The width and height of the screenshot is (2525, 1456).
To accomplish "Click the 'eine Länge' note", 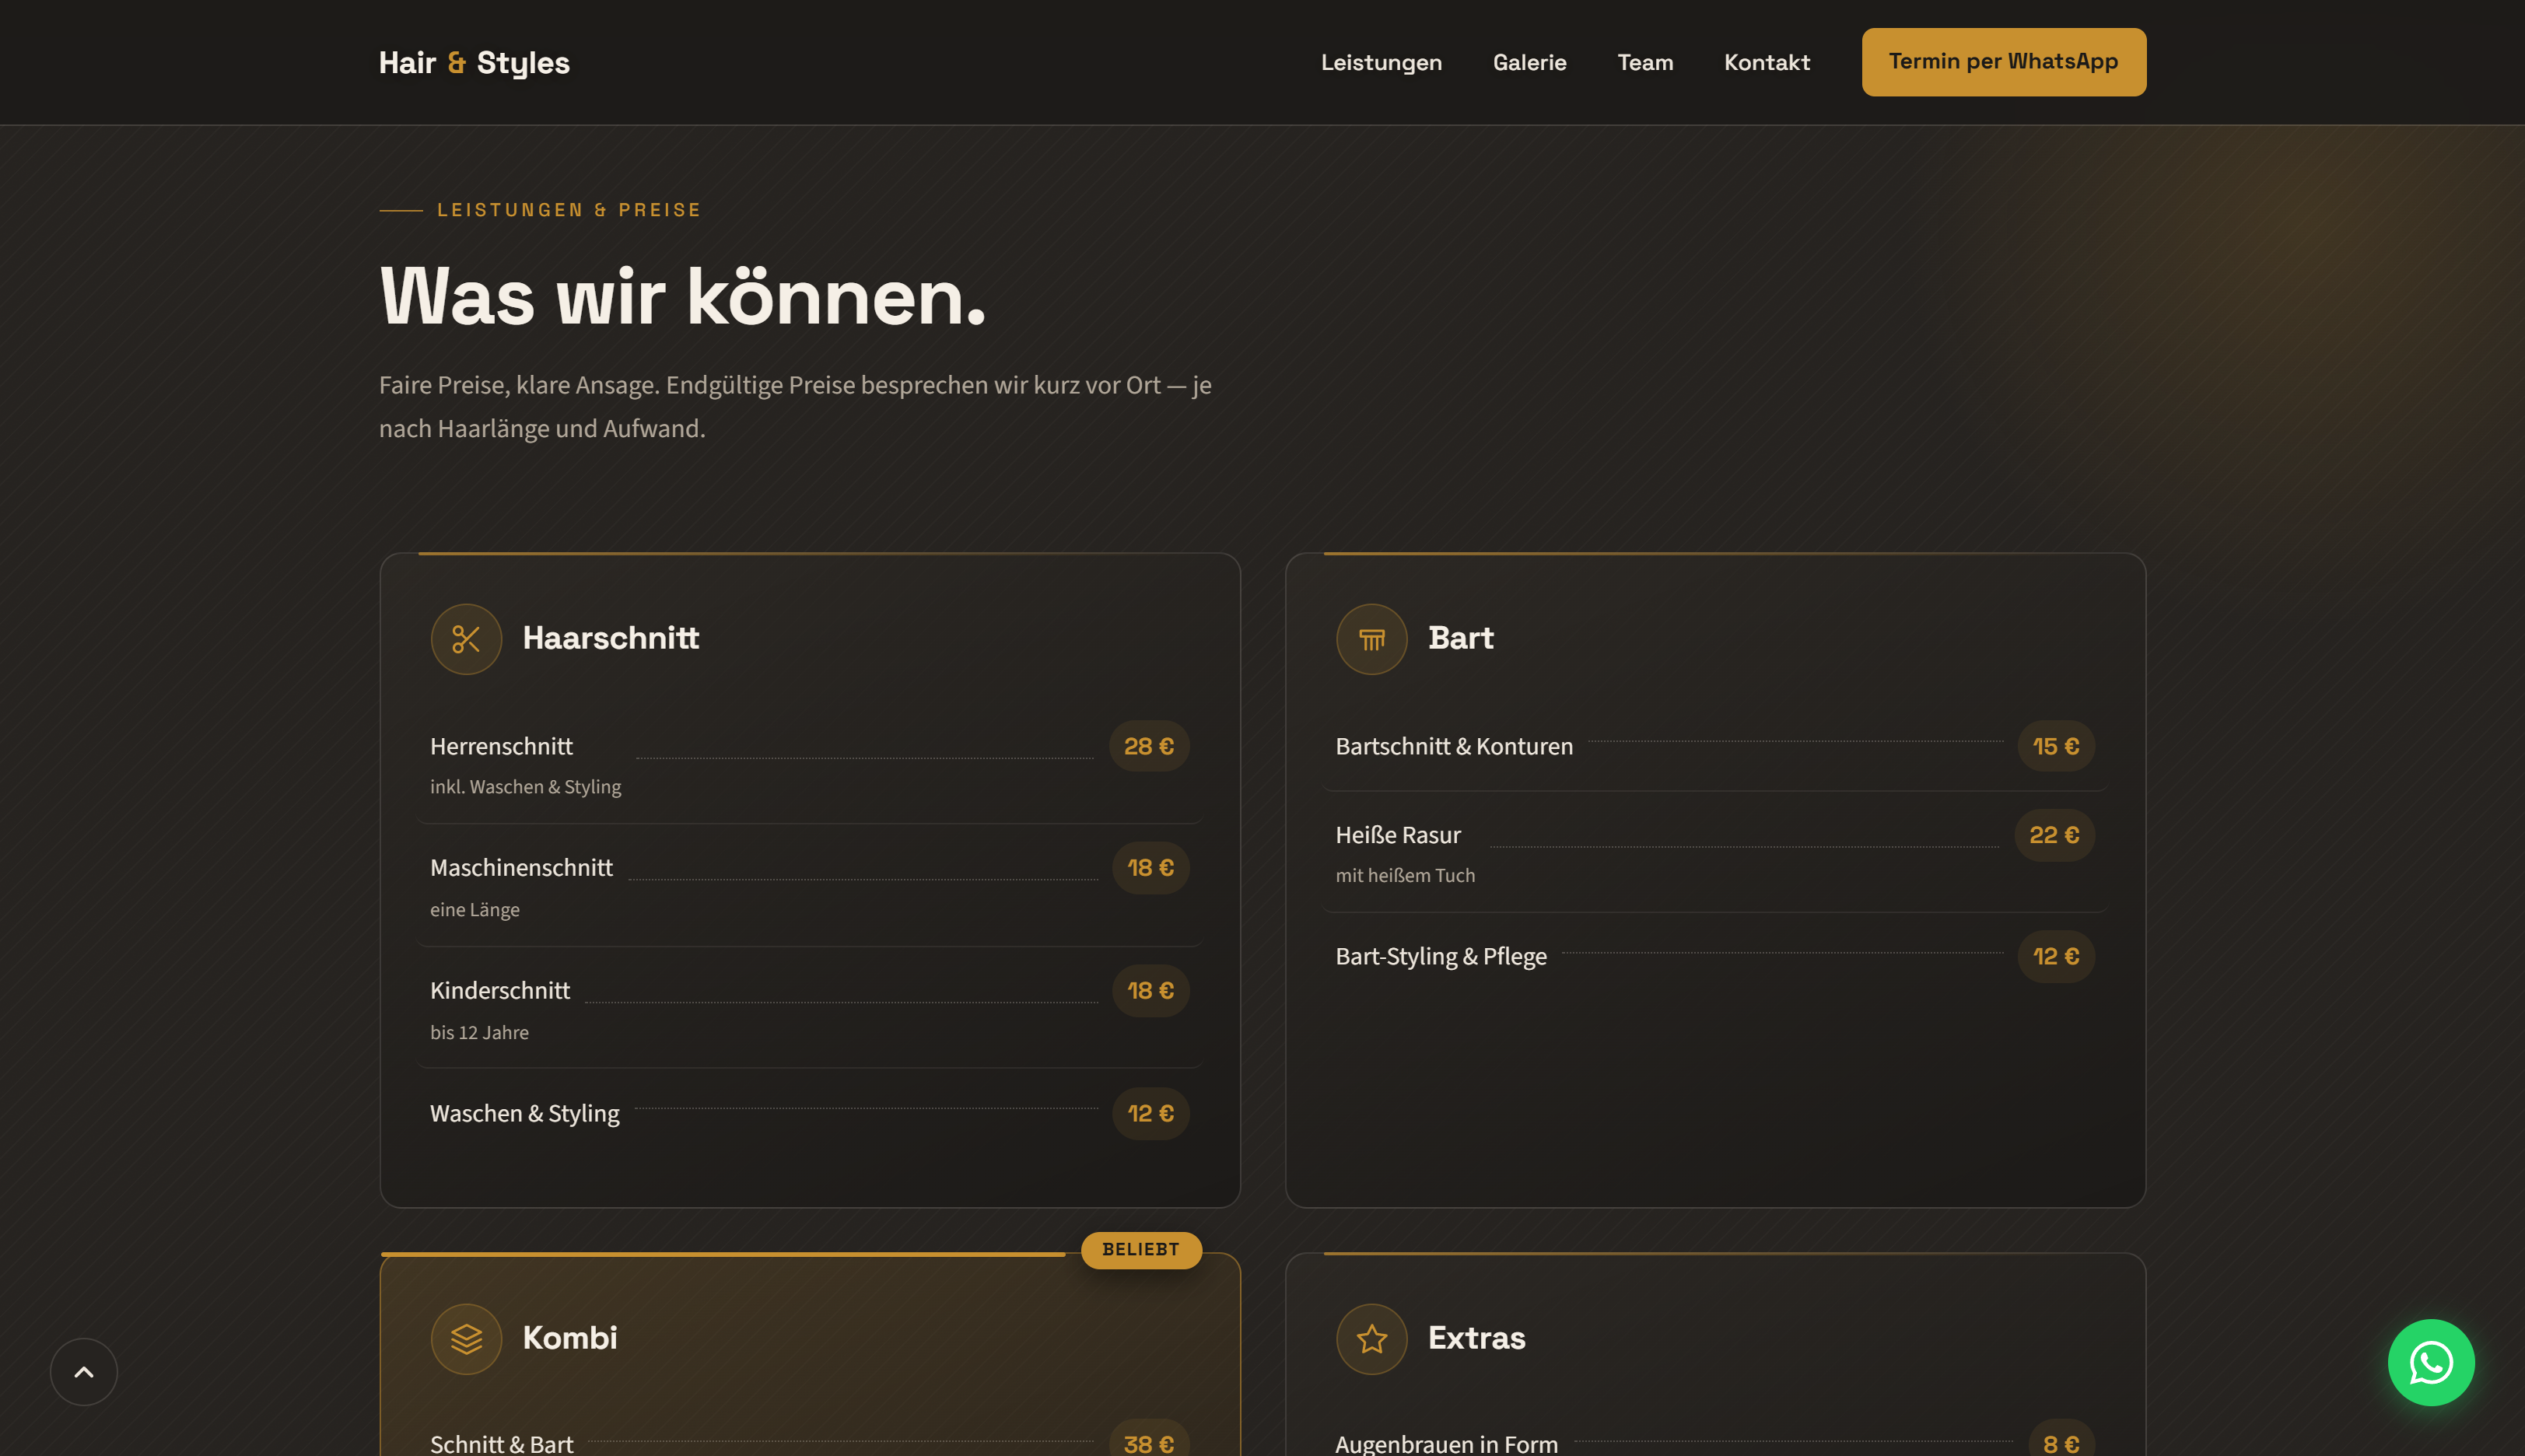I will coord(474,910).
